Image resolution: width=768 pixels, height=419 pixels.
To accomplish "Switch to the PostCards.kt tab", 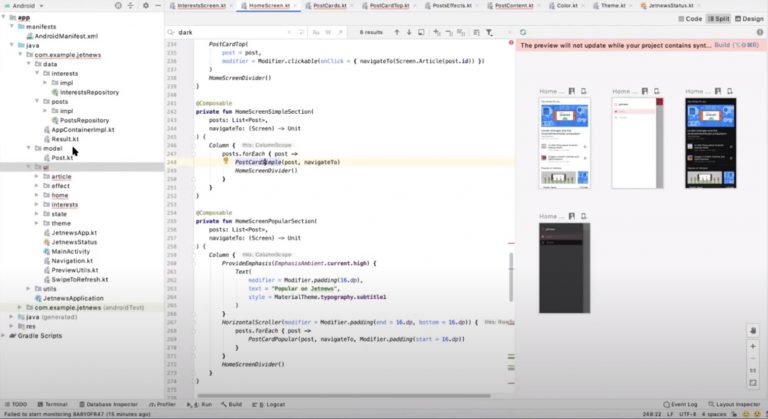I will pos(330,6).
